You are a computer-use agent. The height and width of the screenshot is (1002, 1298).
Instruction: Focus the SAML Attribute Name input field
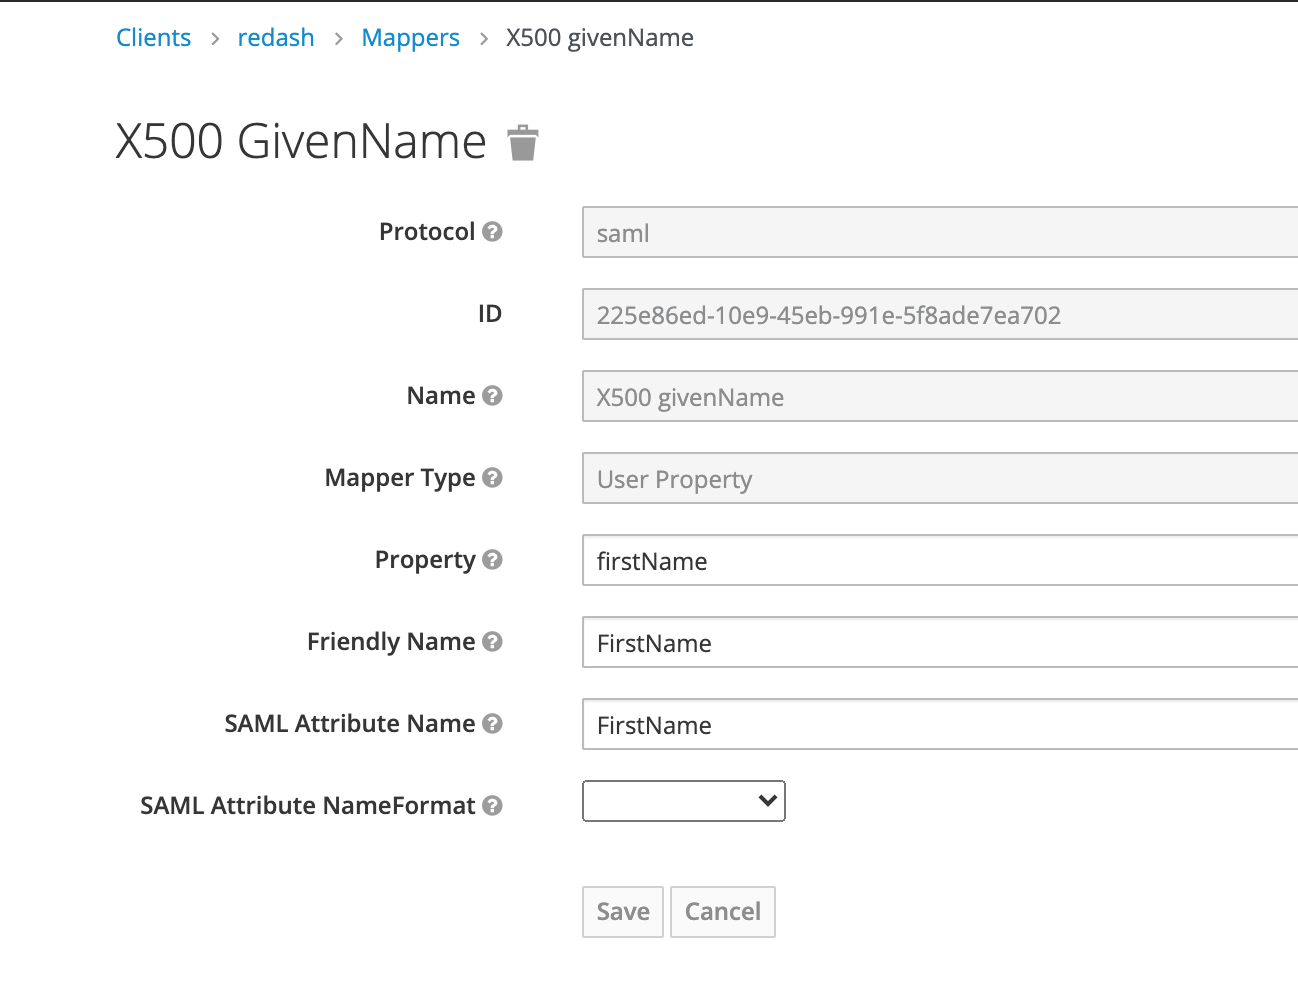tap(940, 724)
